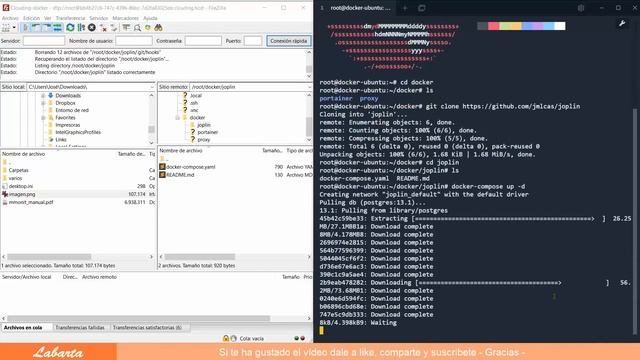Select IntelGraphicsProfiles folder in local tree
Screen dimensions: 640x360
[78, 132]
